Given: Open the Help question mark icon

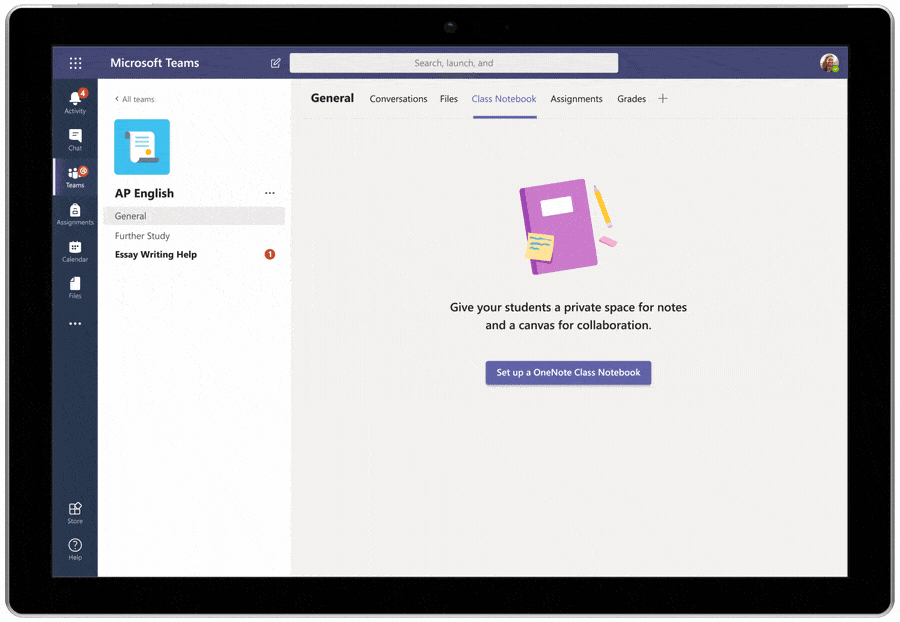Looking at the screenshot, I should click(75, 549).
